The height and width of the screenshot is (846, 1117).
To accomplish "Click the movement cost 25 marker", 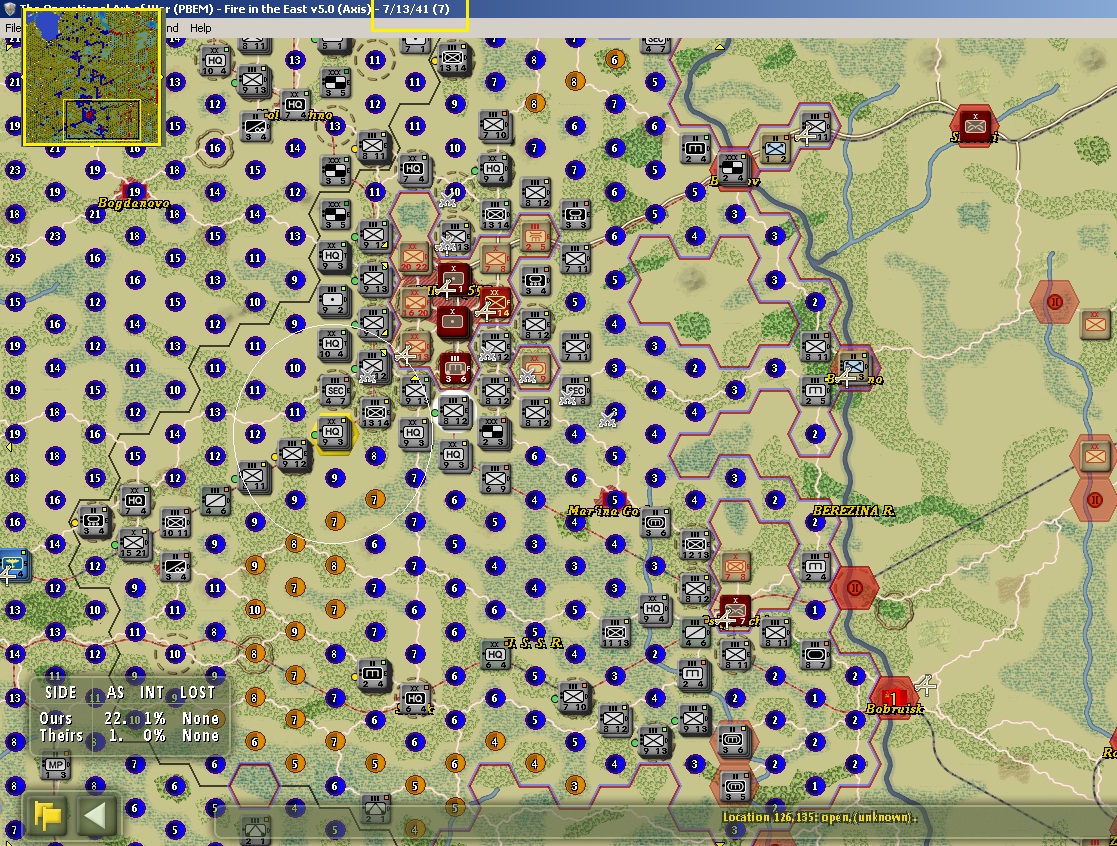I will (14, 258).
